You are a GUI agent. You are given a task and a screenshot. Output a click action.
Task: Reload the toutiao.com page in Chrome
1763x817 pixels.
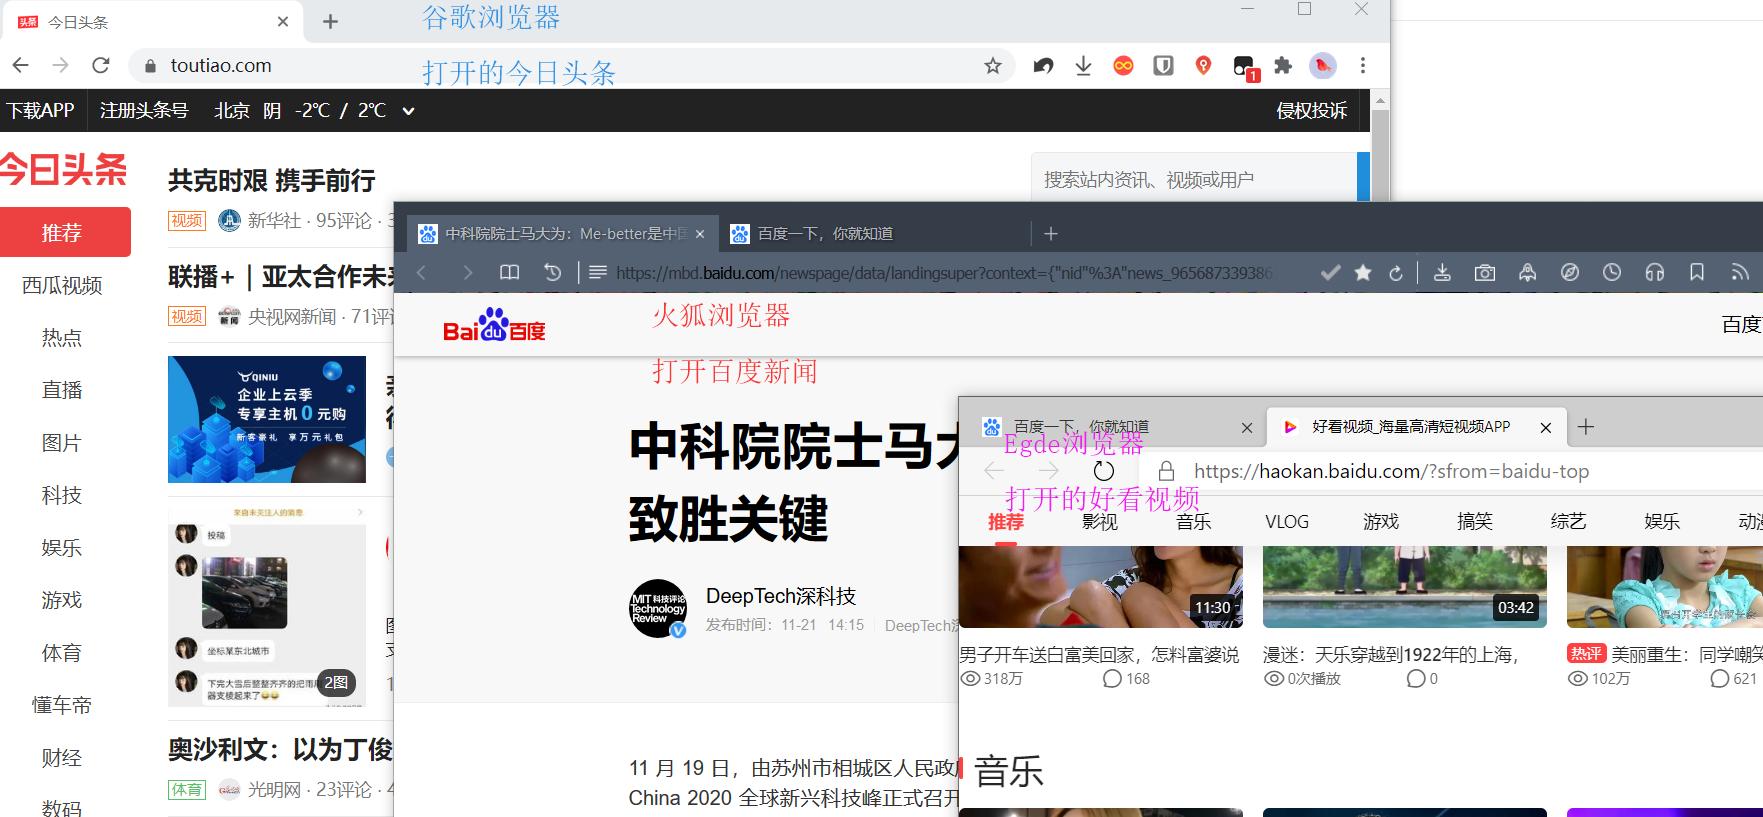100,65
